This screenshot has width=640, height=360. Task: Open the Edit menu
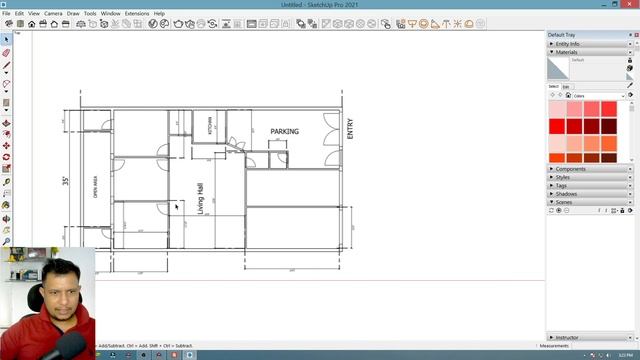coord(19,13)
